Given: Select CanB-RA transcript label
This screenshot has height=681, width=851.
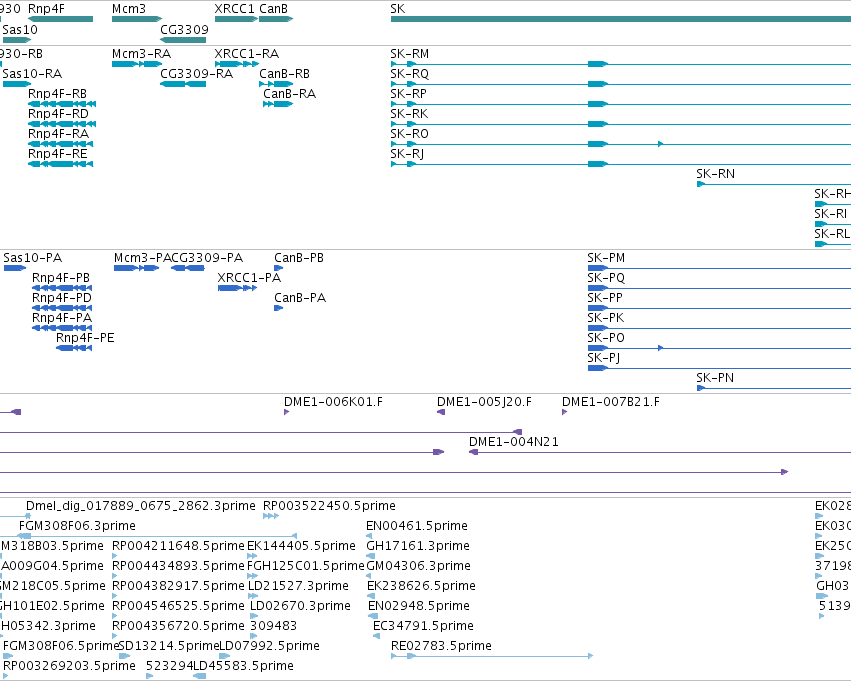Looking at the screenshot, I should [x=289, y=94].
